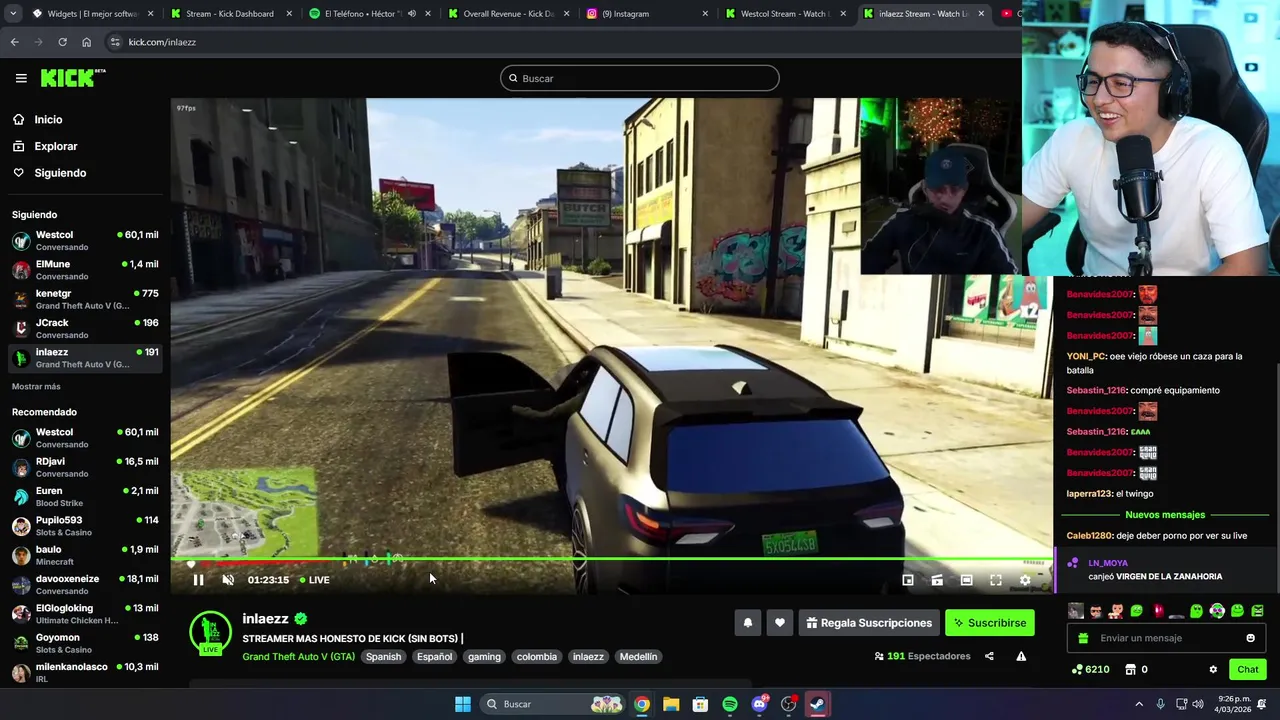Open ElGlogloking recommended channel
Image resolution: width=1280 pixels, height=720 pixels.
click(85, 613)
